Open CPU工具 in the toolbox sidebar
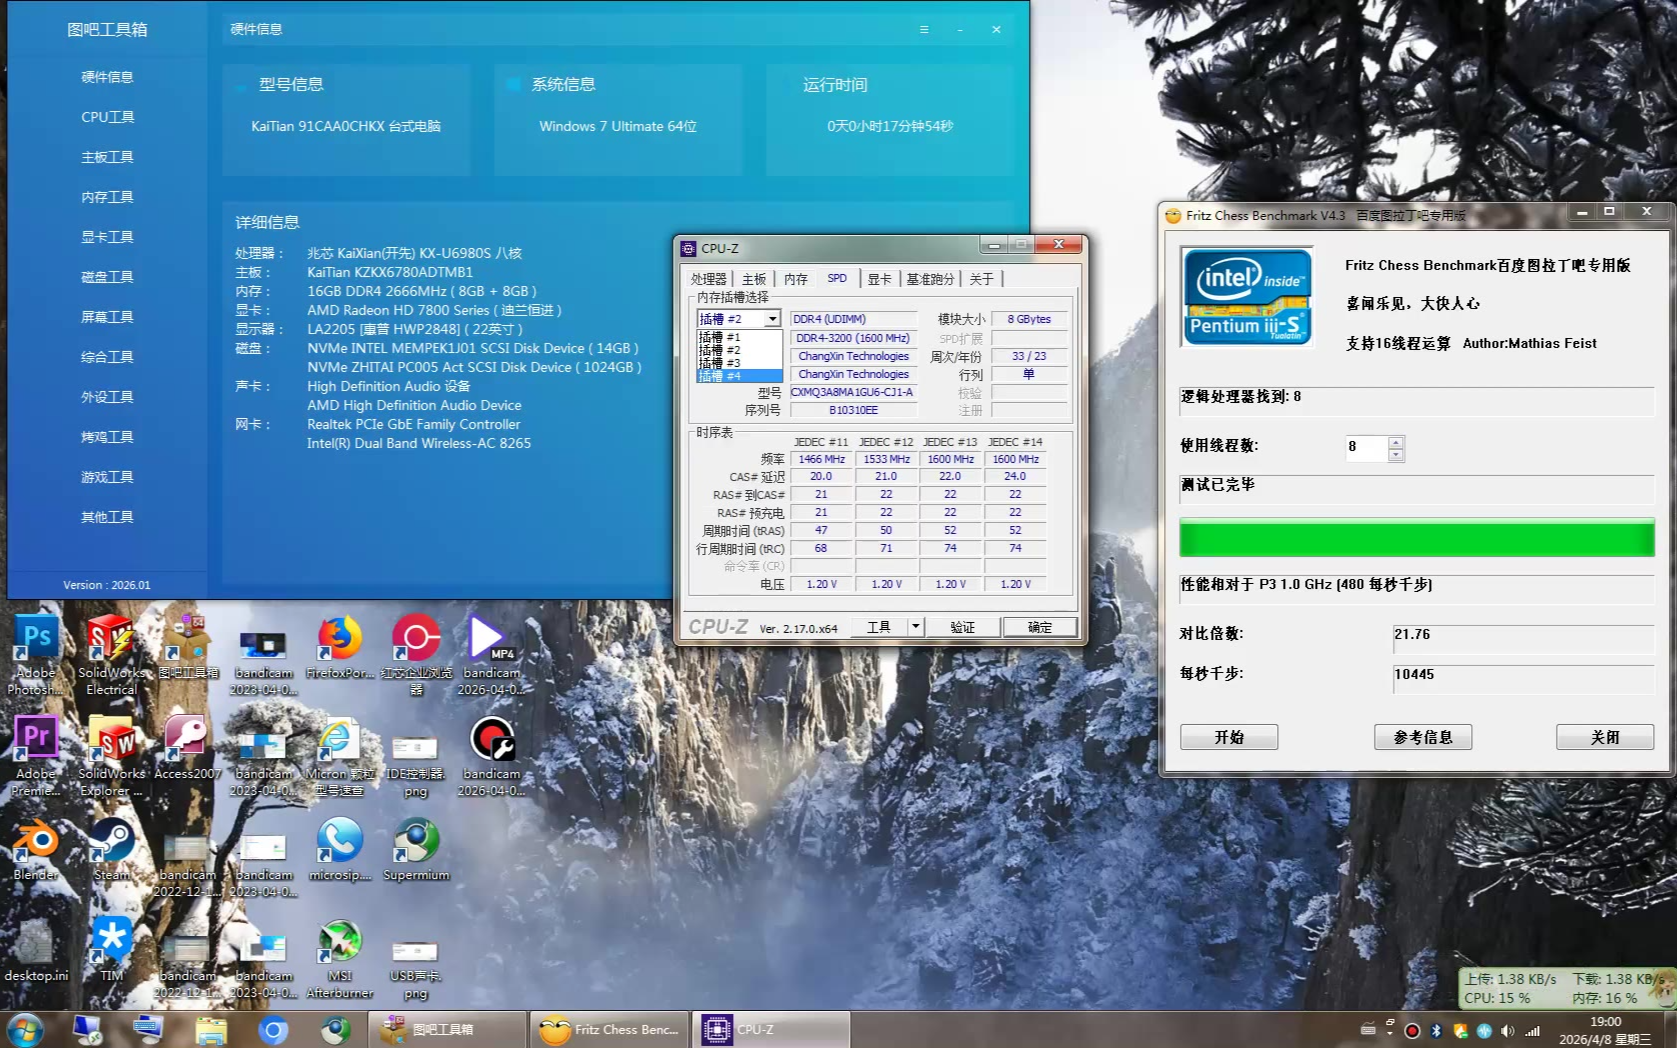Screen dimensions: 1677x1048 coord(107,117)
